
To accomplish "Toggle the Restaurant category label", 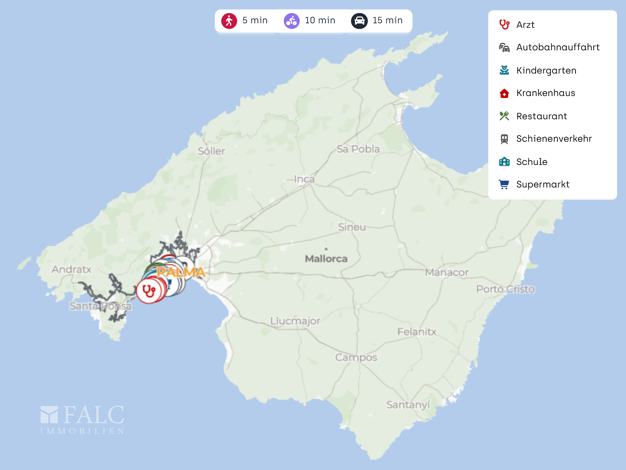I will (x=541, y=116).
